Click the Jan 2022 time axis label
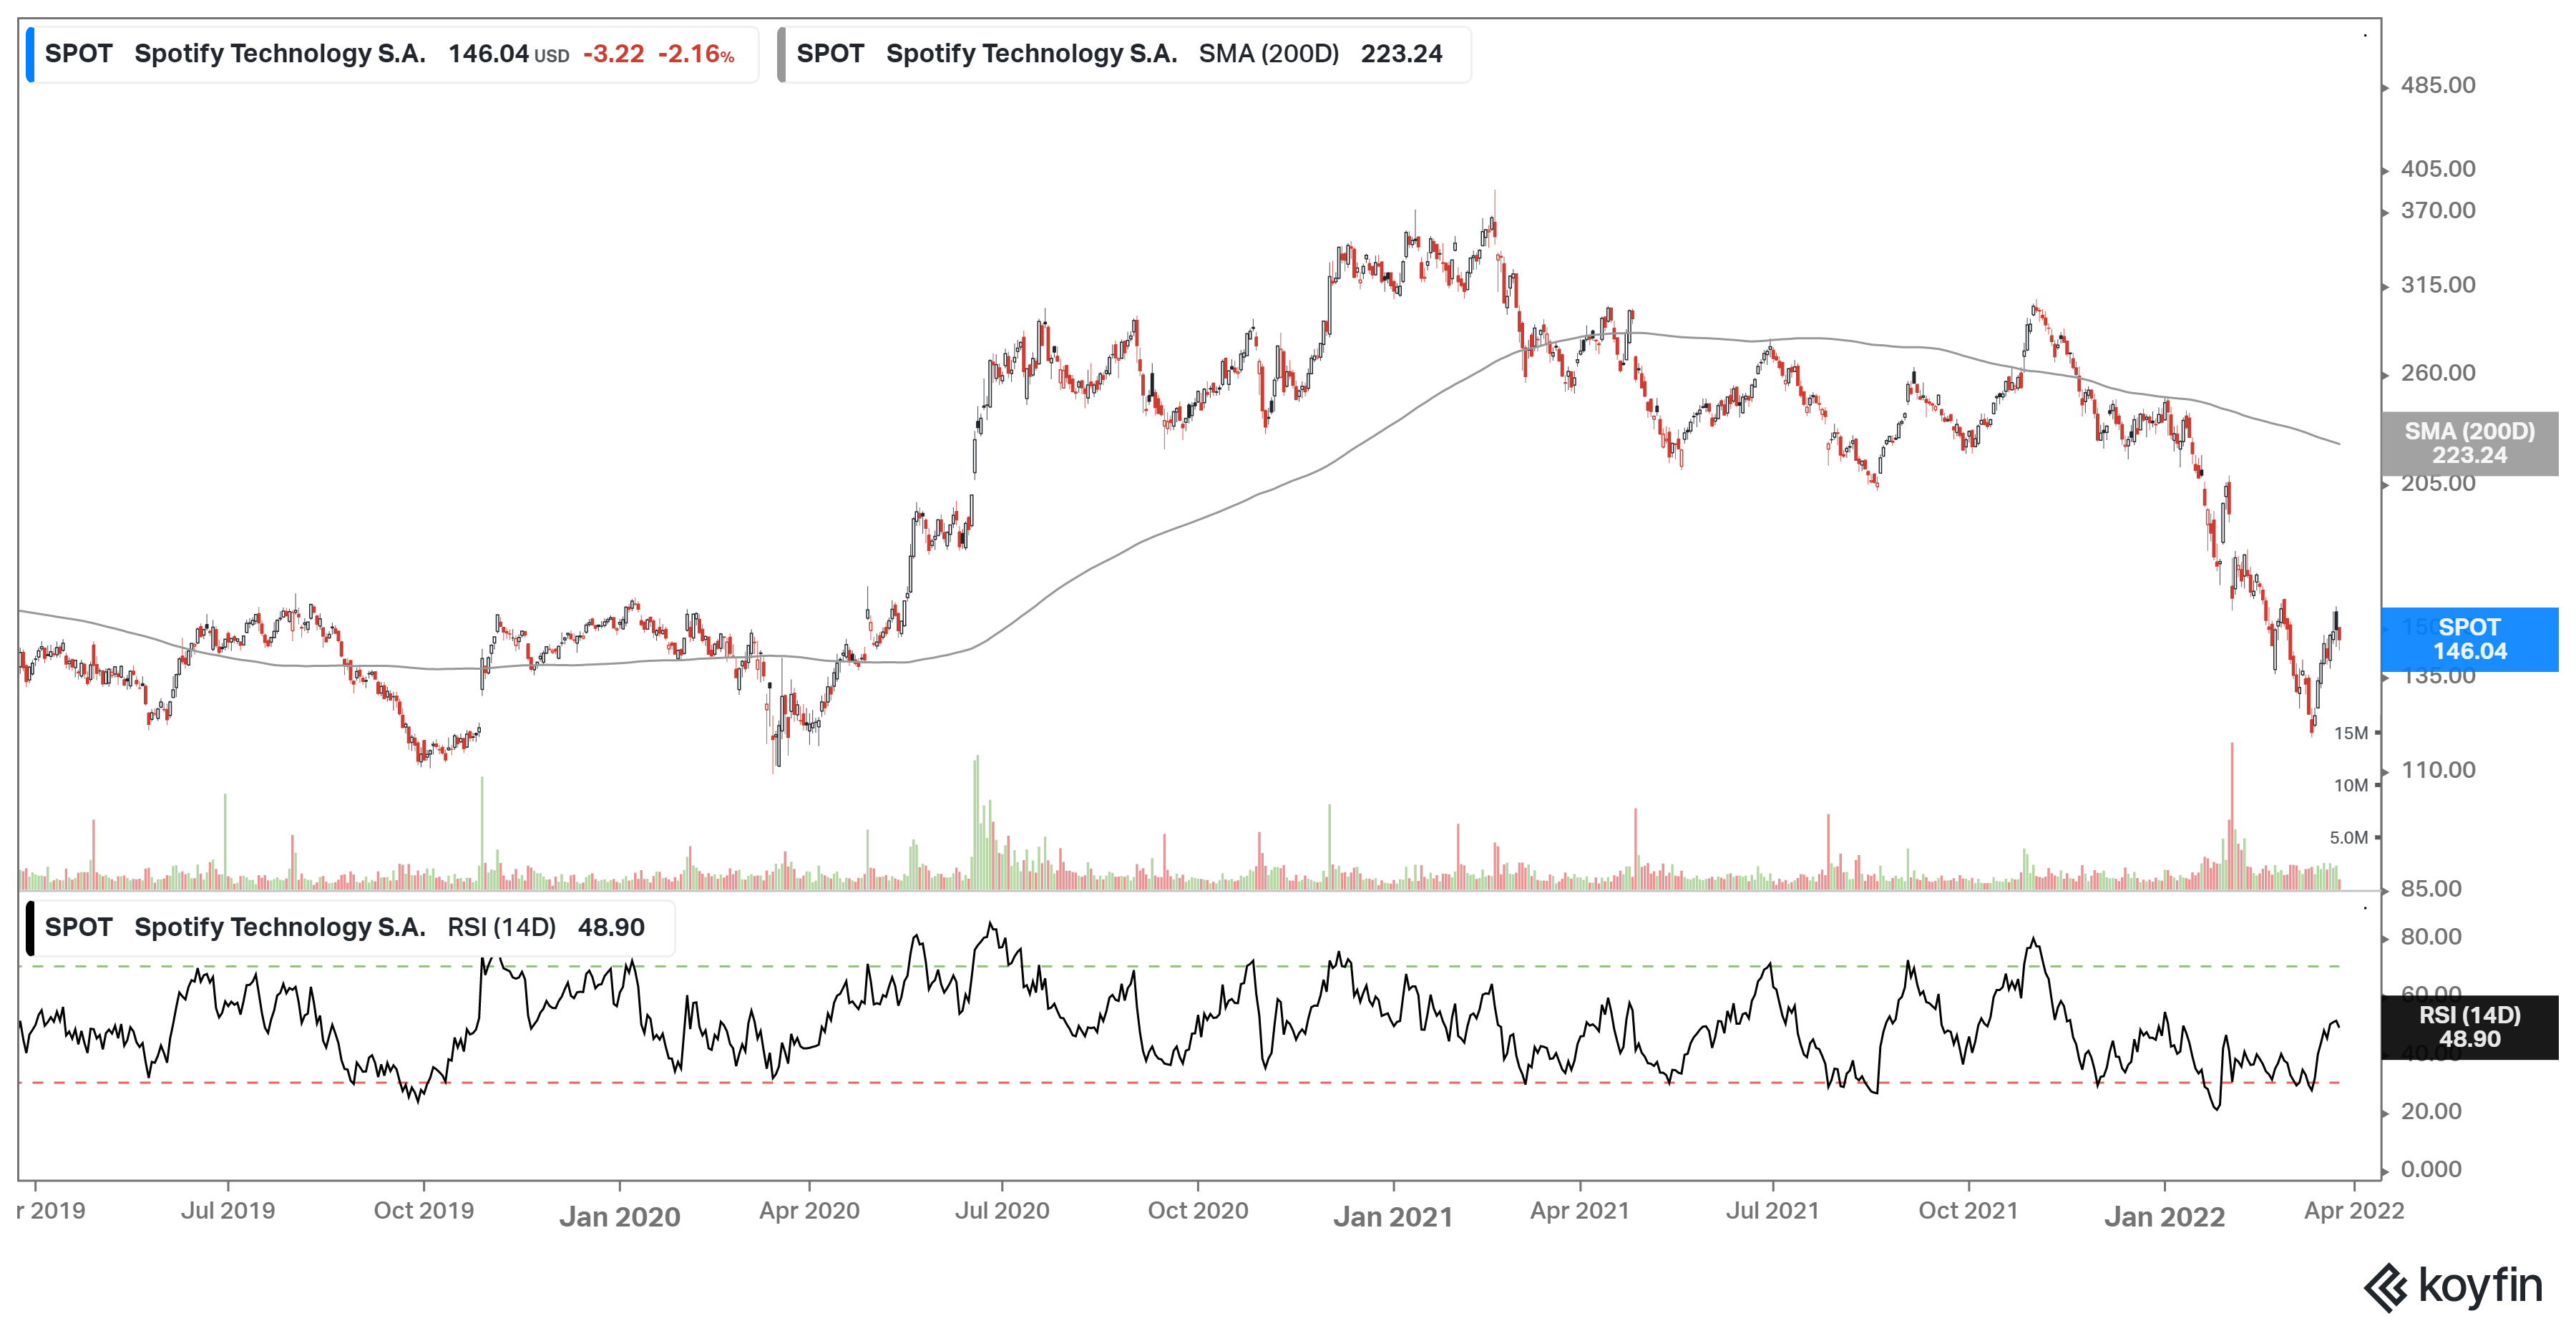Screen dimensions: 2576x1331 [2164, 1217]
